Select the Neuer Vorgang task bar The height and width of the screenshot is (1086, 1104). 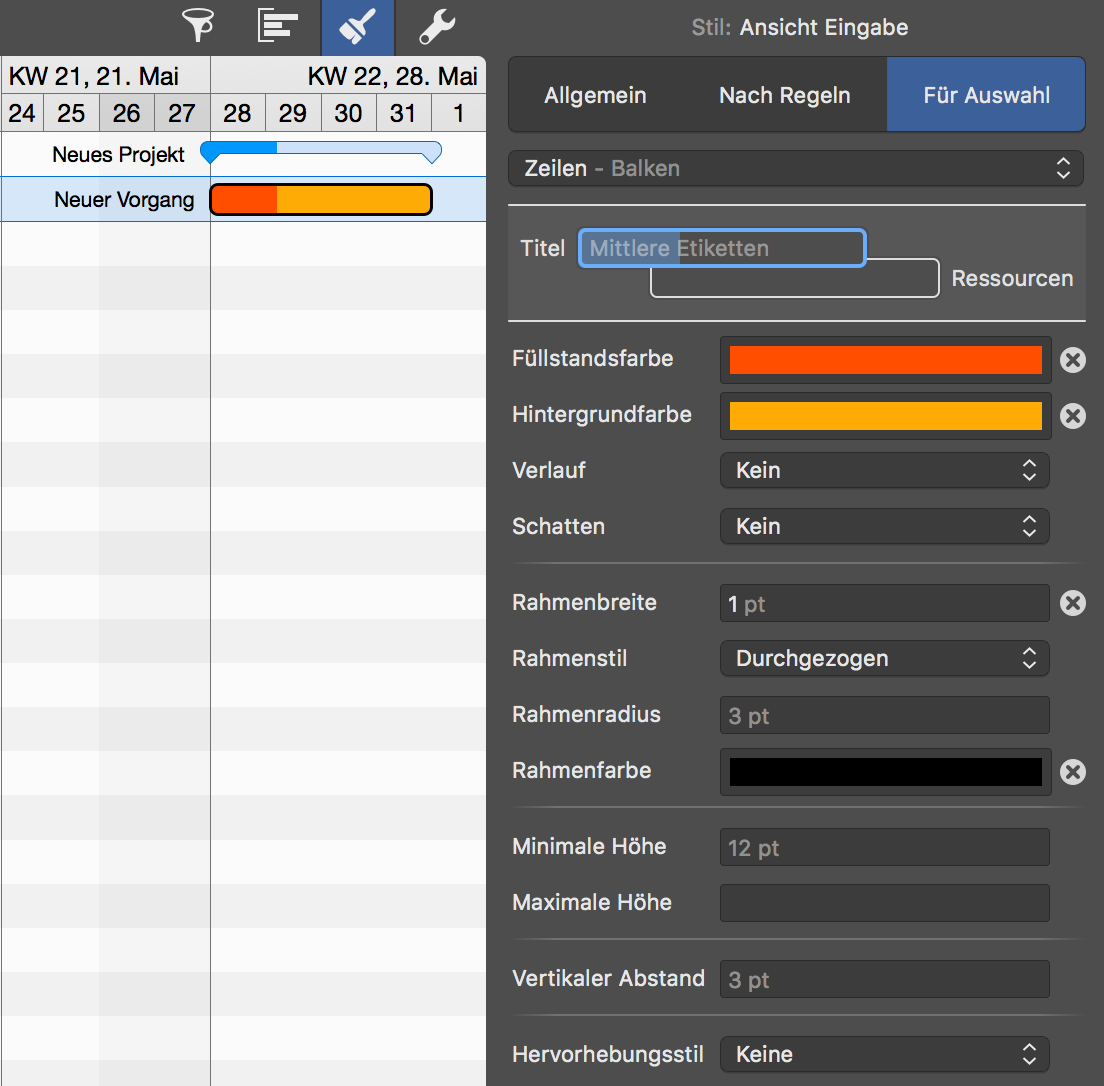[x=321, y=200]
